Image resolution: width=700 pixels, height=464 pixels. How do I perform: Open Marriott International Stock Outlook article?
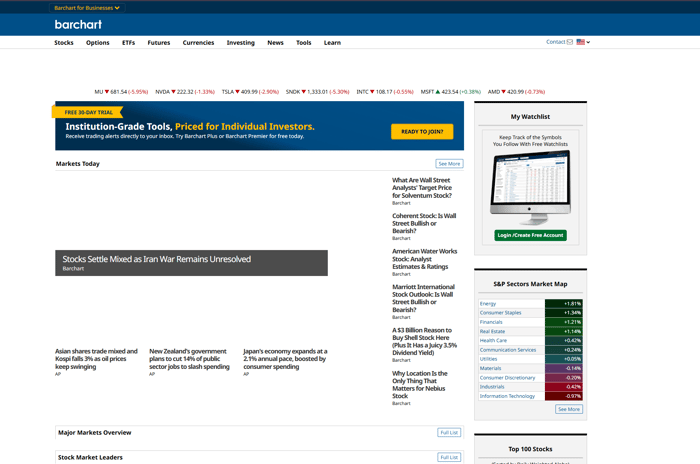pyautogui.click(x=423, y=298)
